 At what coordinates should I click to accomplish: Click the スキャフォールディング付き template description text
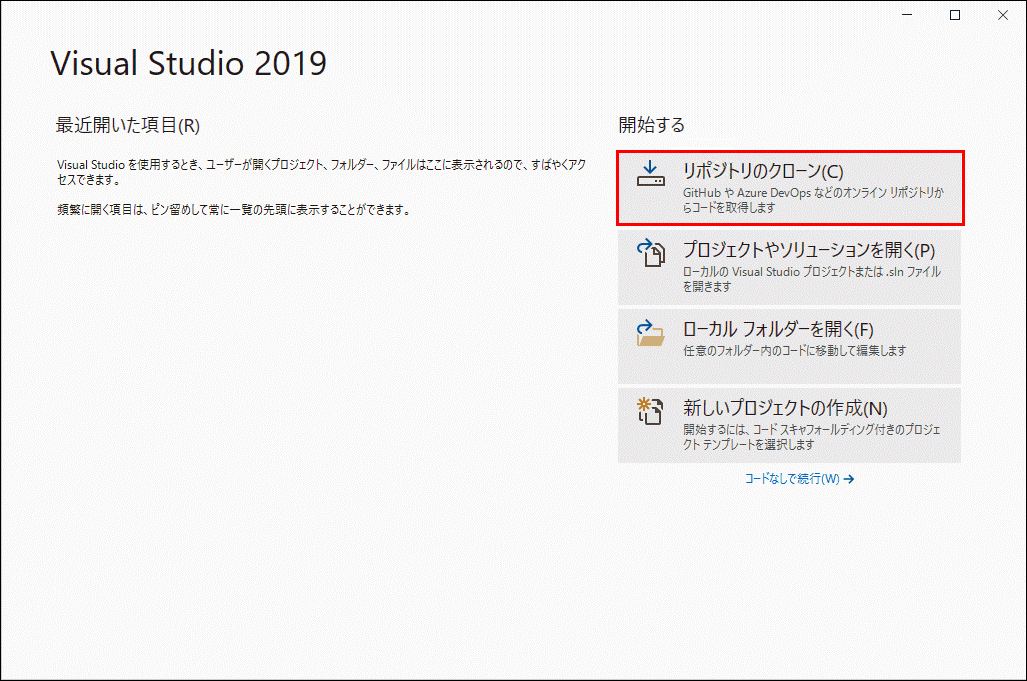[812, 437]
